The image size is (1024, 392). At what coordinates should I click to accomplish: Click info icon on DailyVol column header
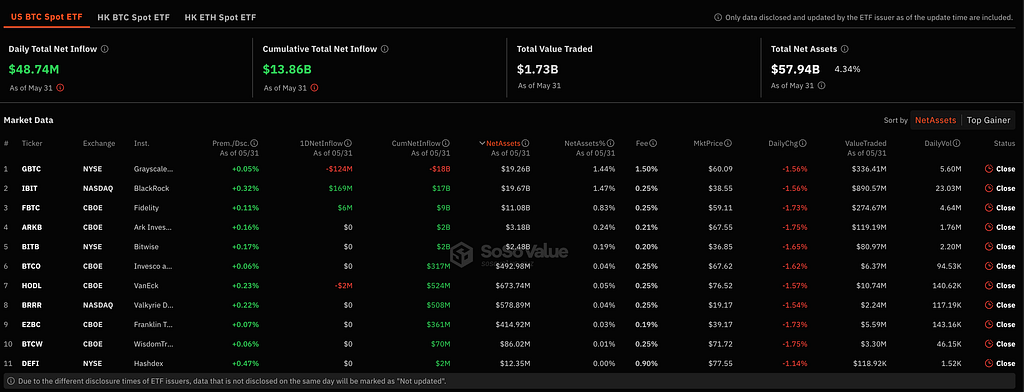pos(957,143)
